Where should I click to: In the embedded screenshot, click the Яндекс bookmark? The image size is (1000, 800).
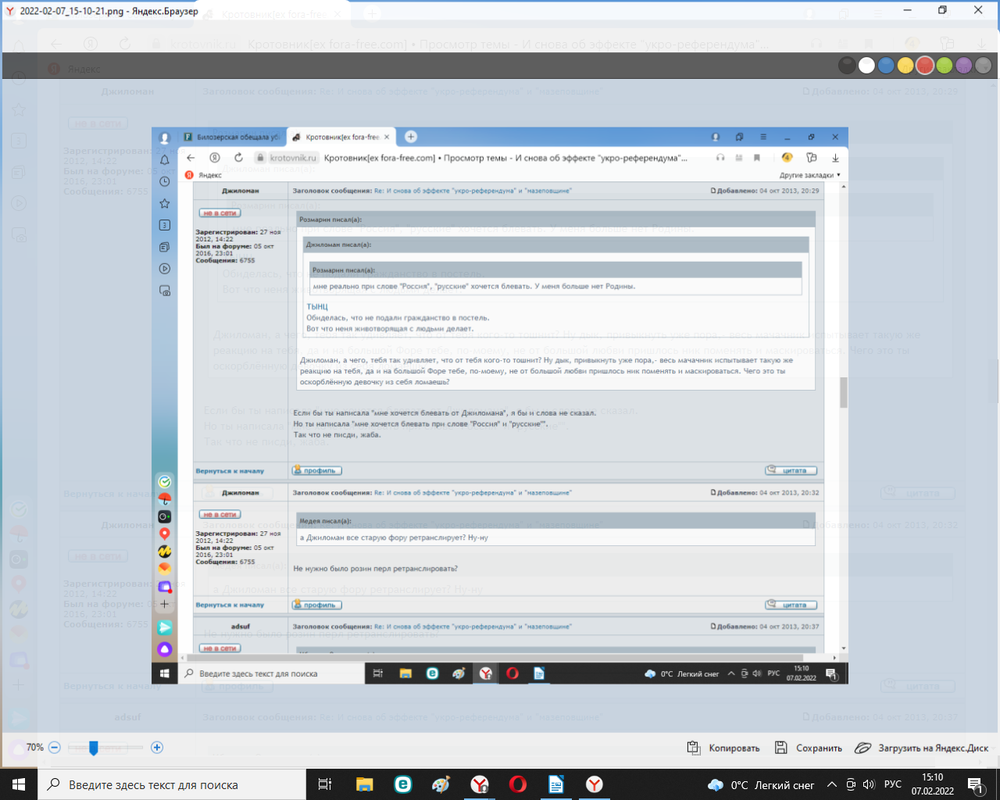coord(203,175)
